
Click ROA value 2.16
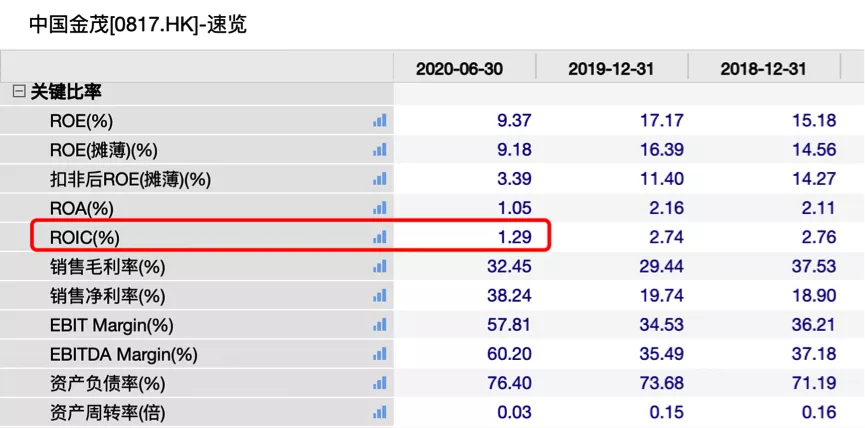coord(666,208)
